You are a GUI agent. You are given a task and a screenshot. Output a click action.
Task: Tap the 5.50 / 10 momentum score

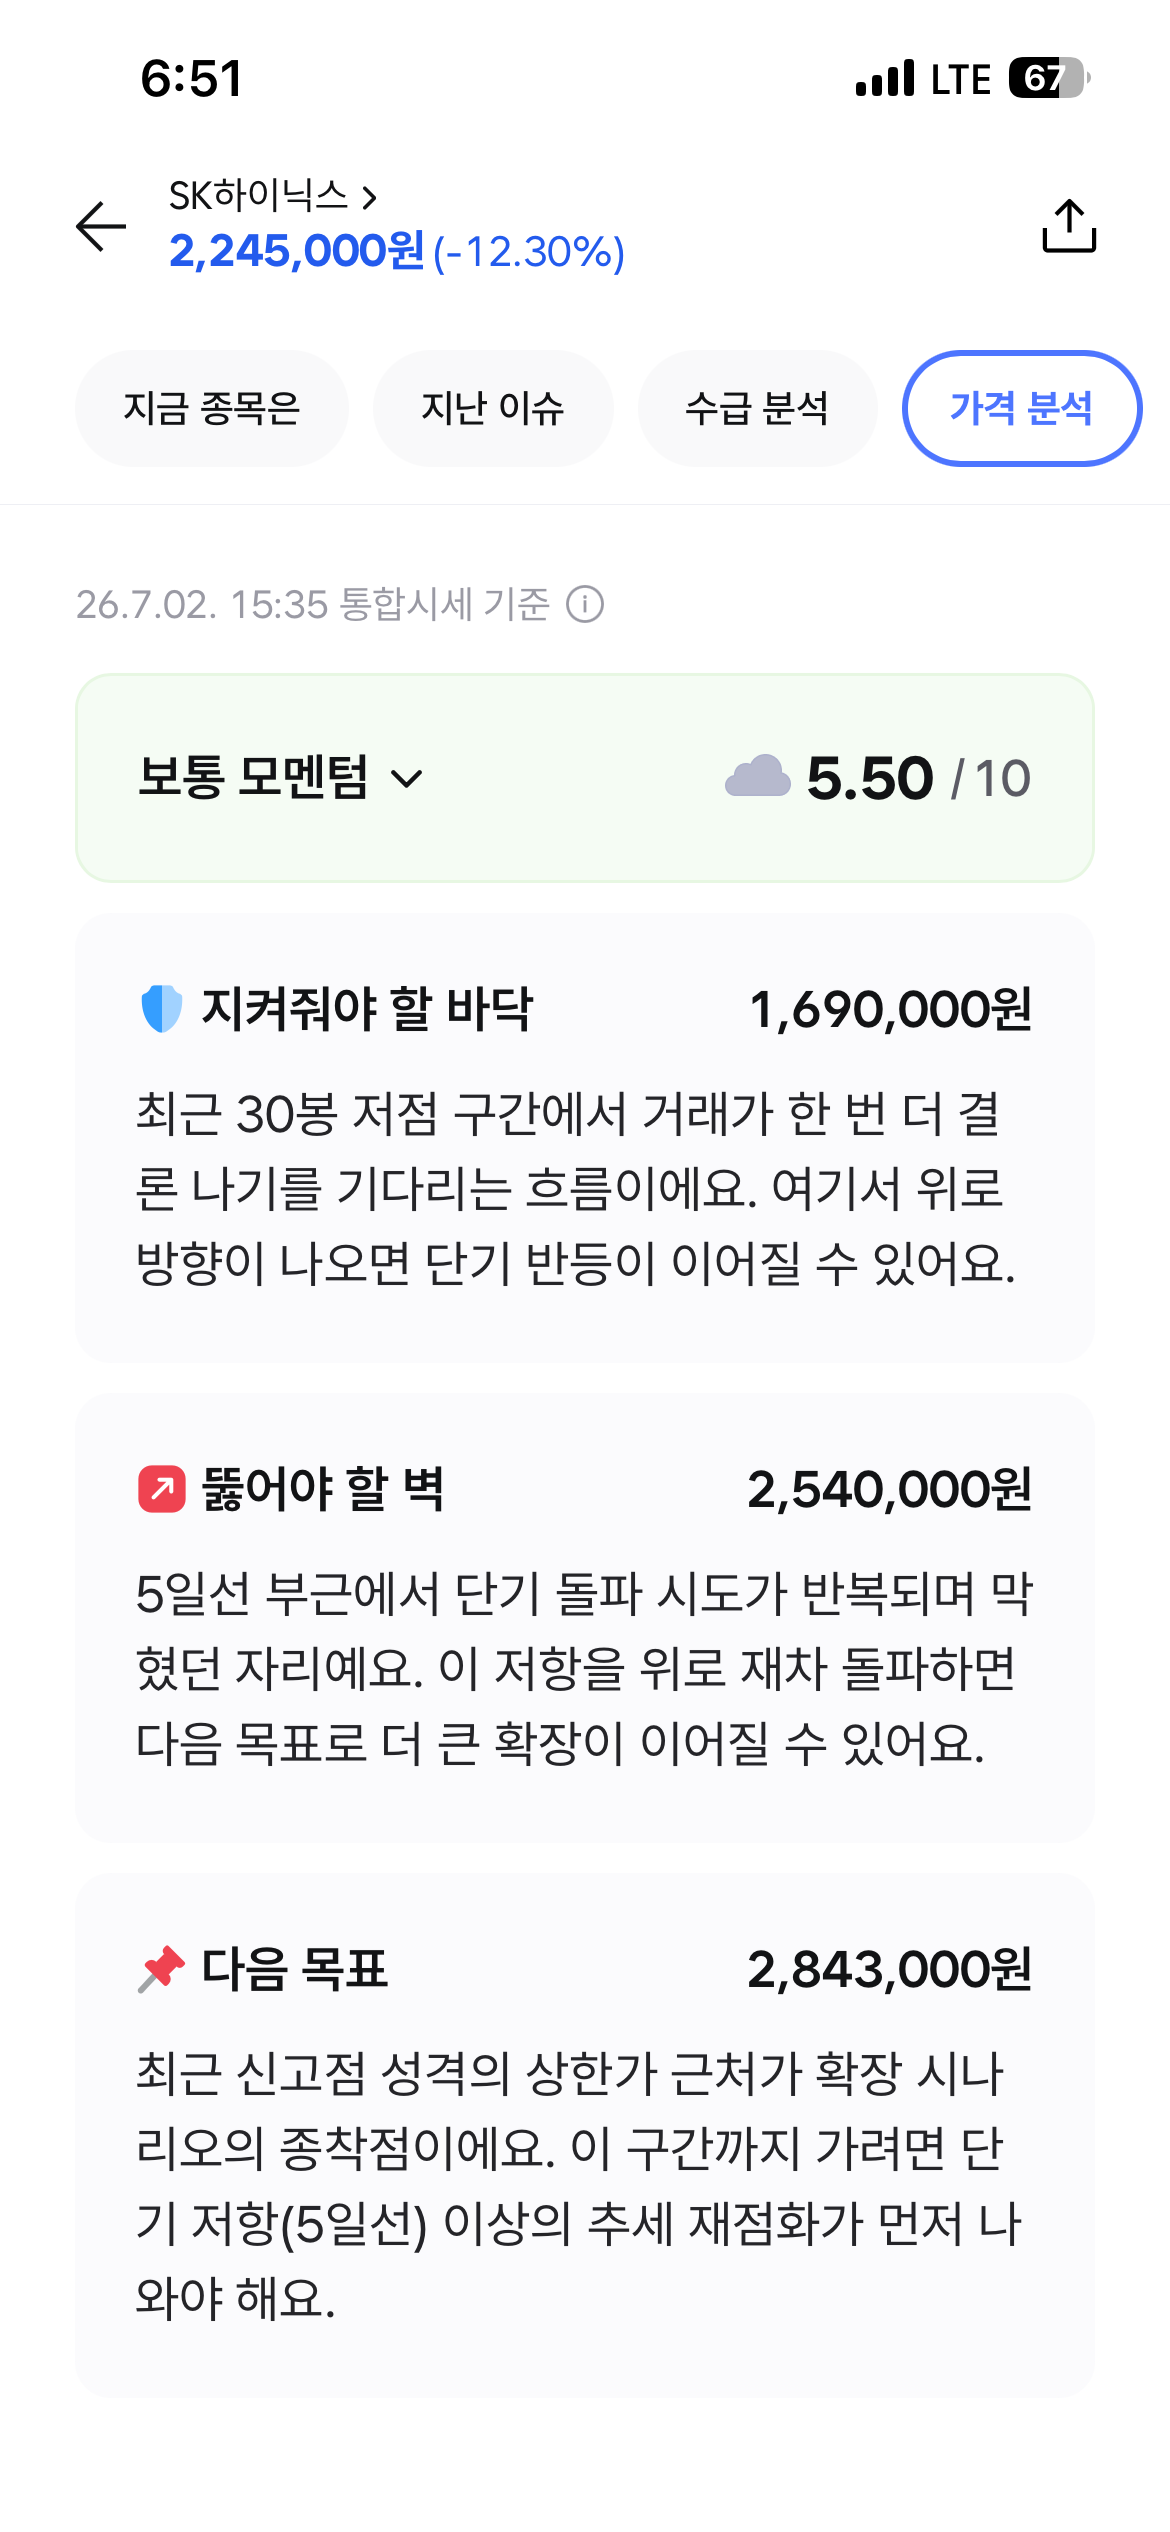point(919,778)
